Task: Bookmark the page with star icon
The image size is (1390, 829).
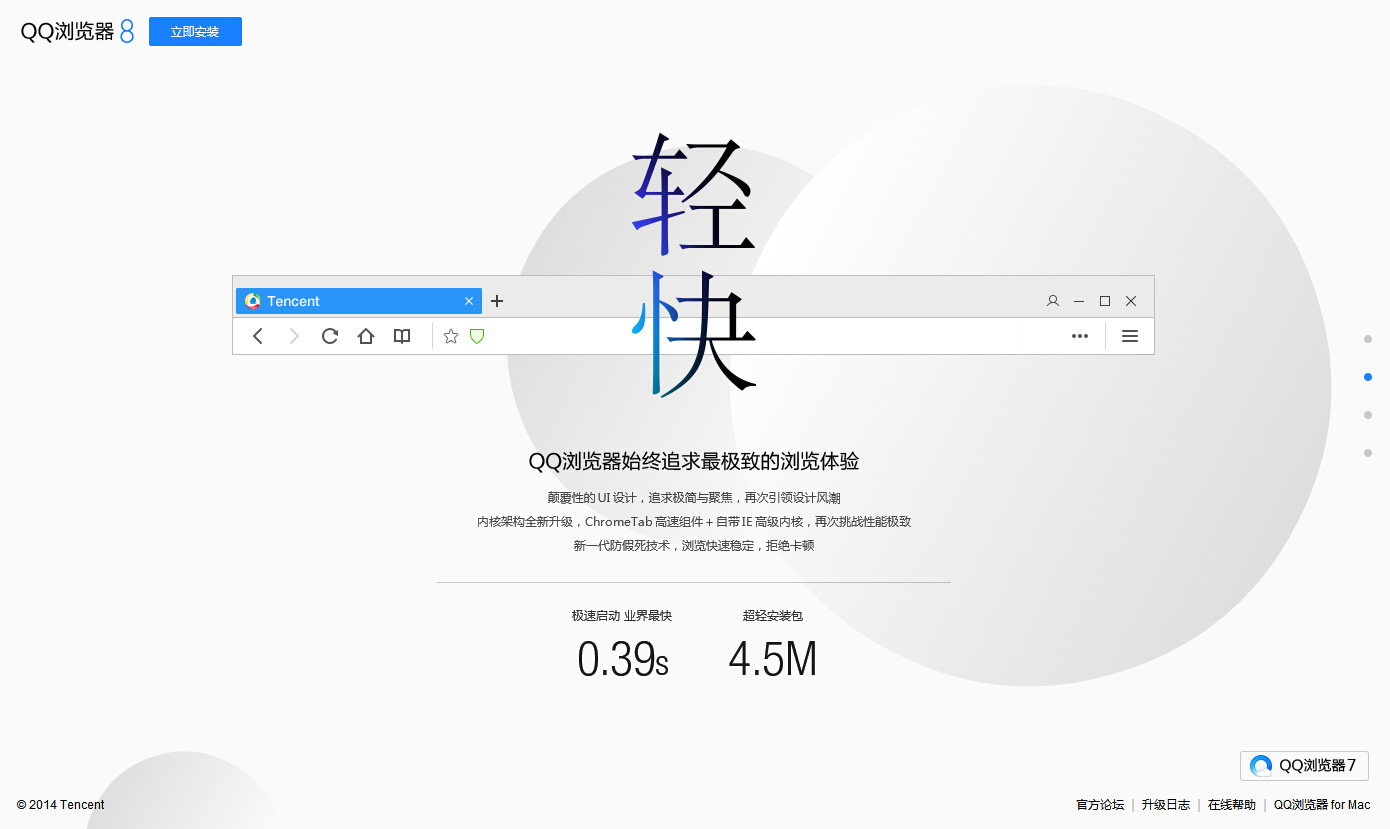Action: pos(451,336)
